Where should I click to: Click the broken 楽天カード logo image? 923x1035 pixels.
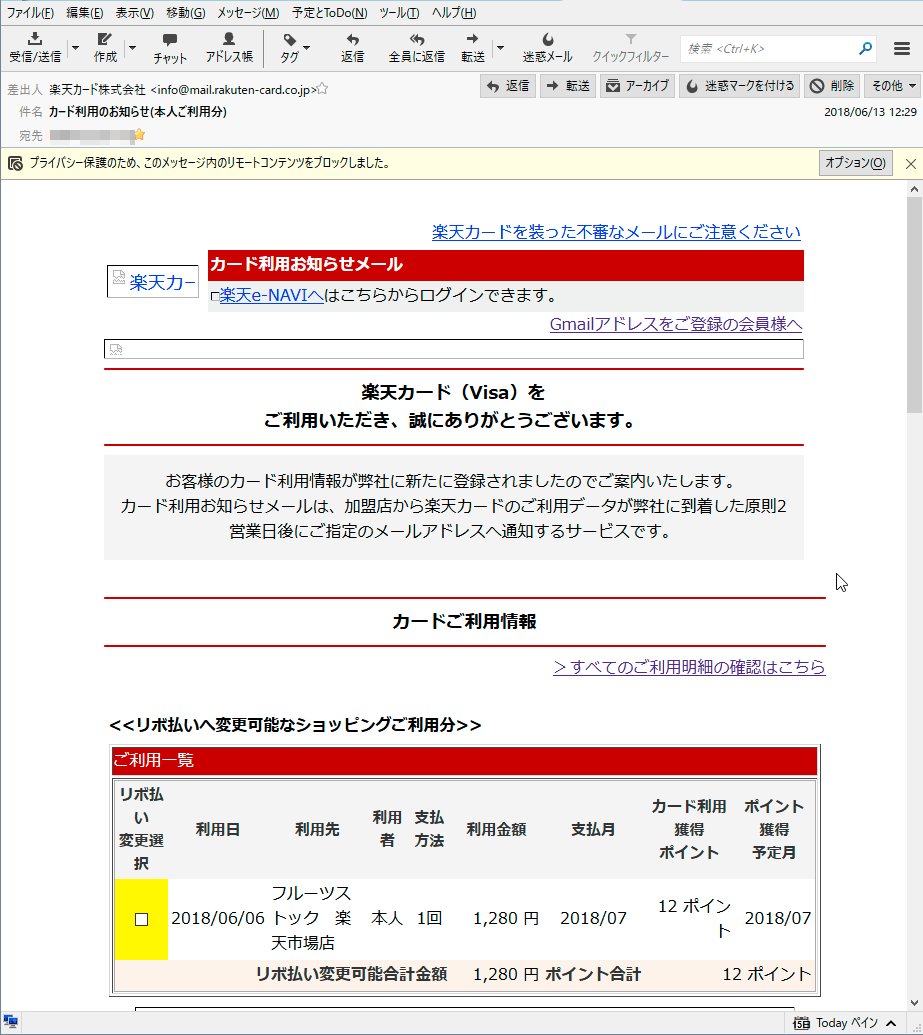point(153,282)
